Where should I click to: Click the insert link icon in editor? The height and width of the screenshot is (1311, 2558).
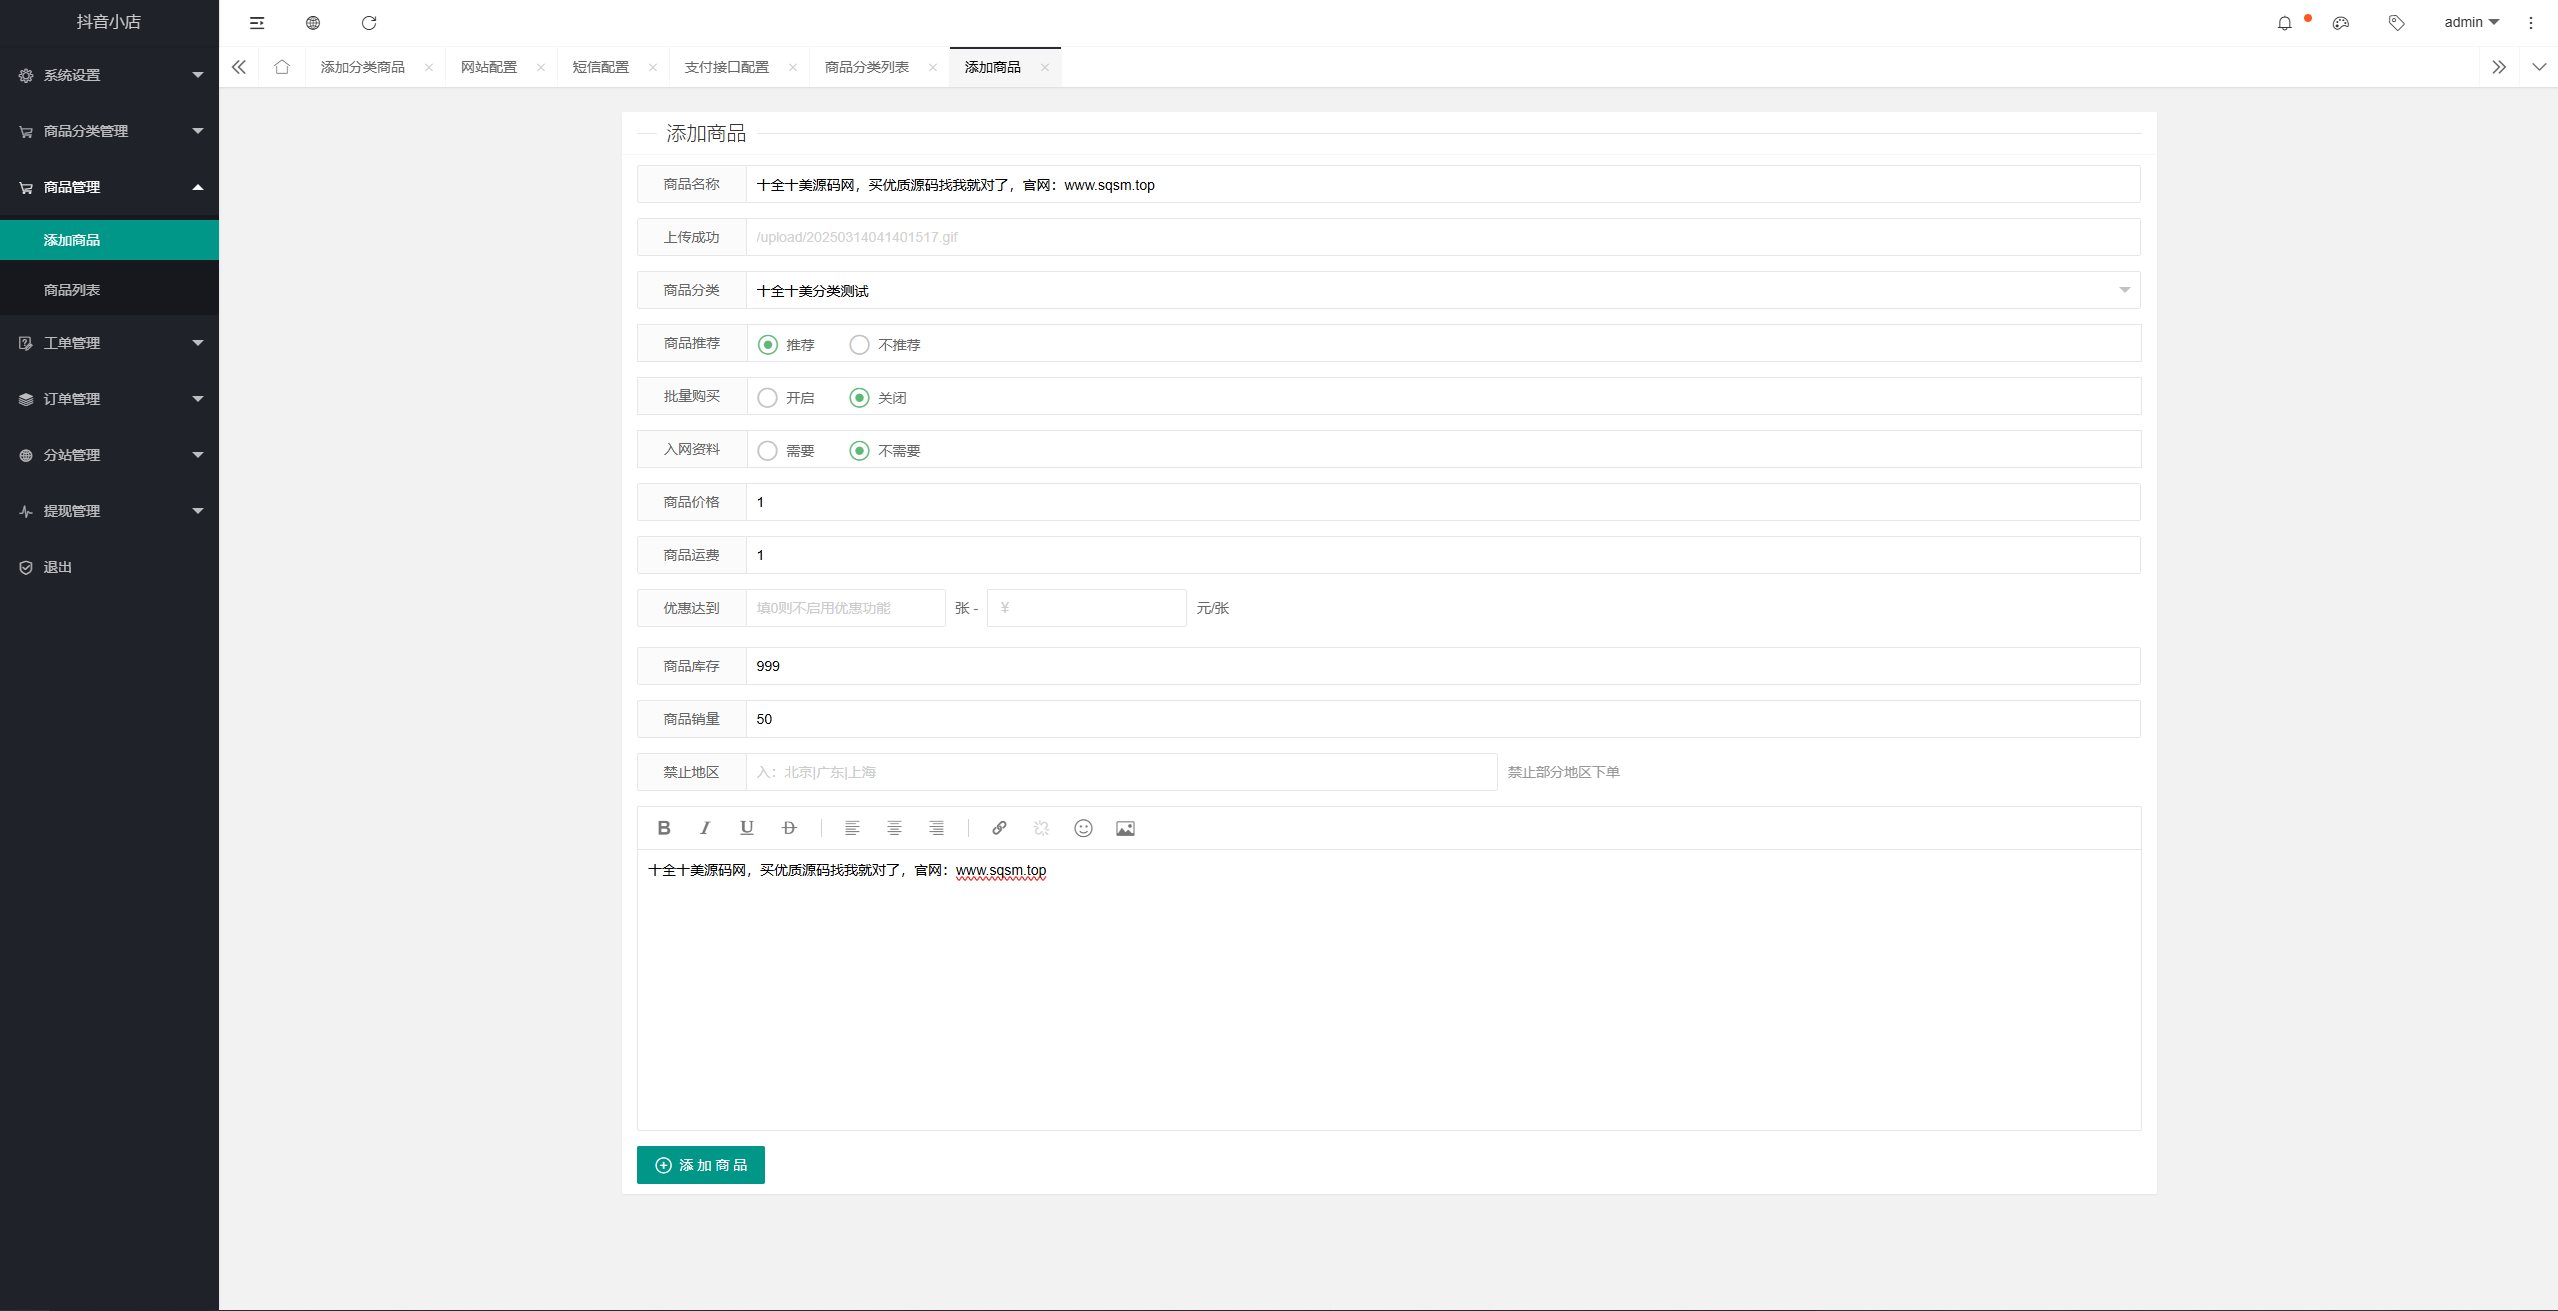click(998, 828)
